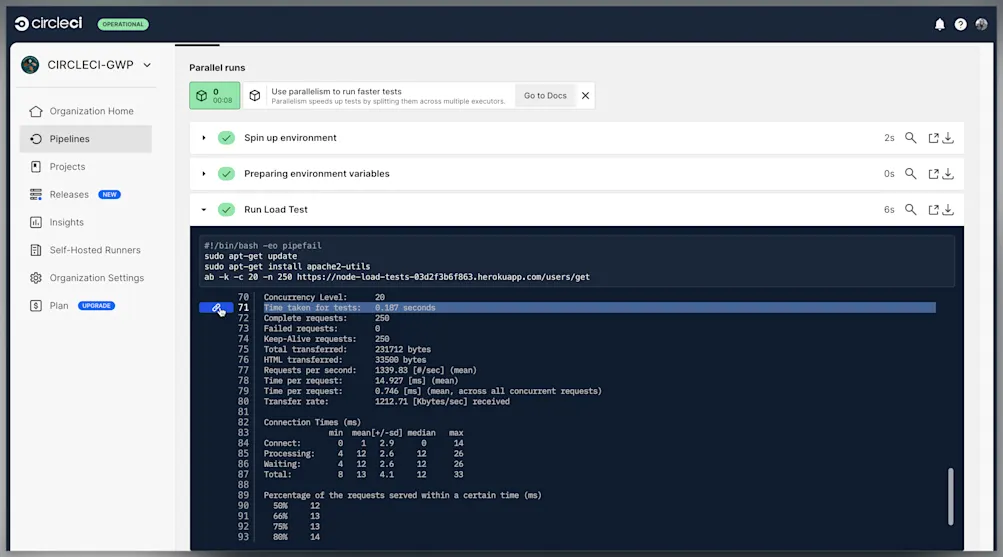Click the Run Load Test success checkmark
Viewport: 1003px width, 557px height.
(x=226, y=210)
